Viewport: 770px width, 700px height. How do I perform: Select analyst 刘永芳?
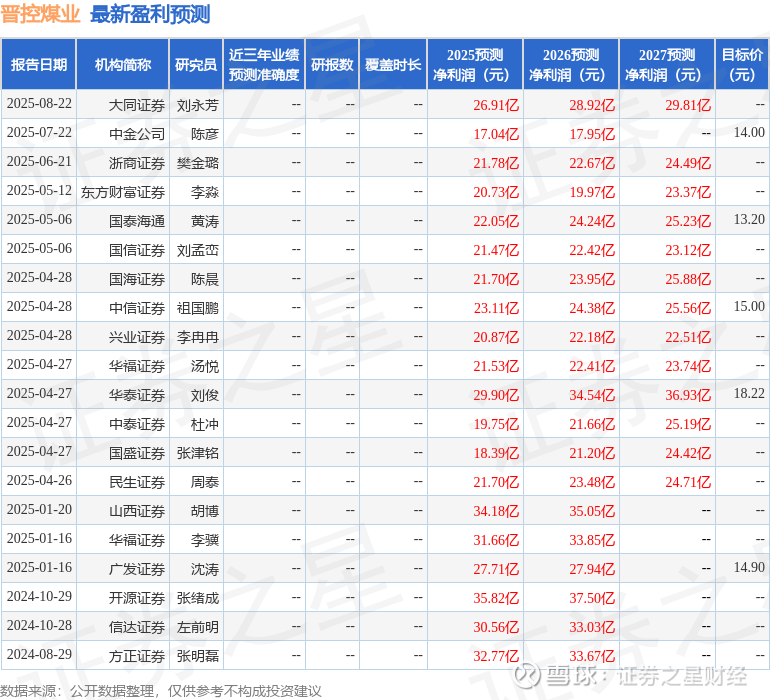point(197,105)
